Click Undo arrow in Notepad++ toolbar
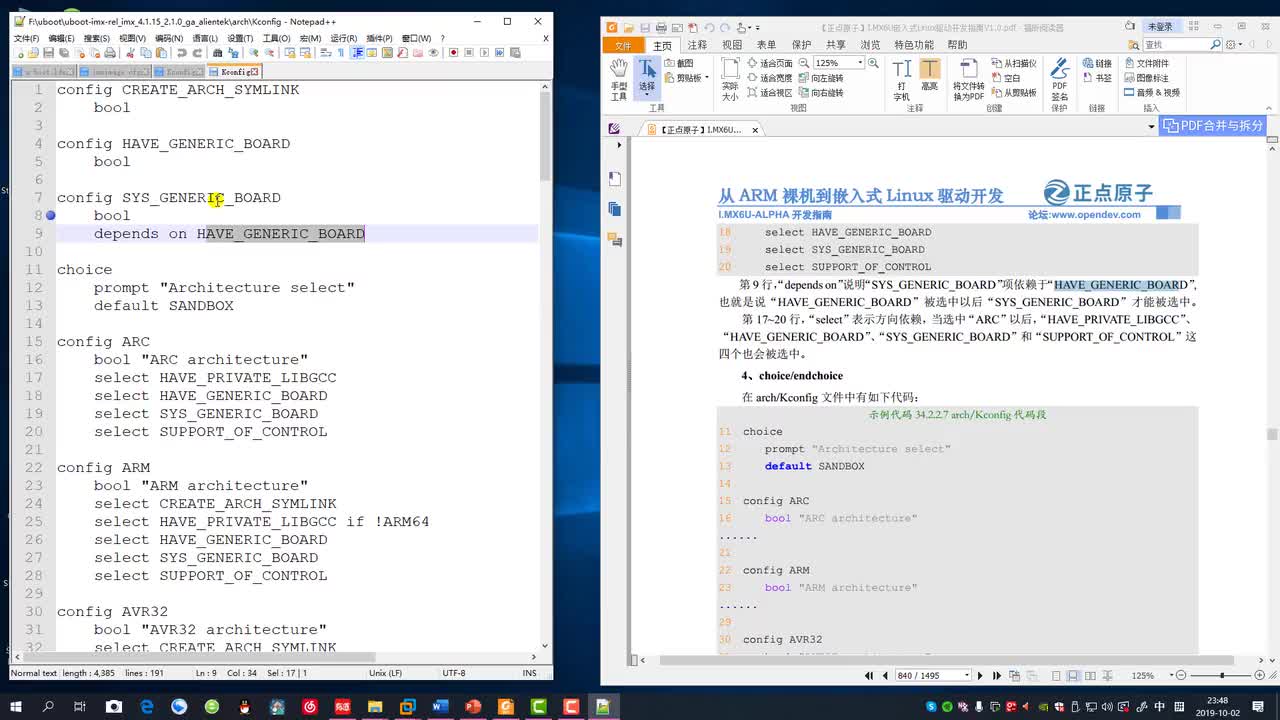 182,52
